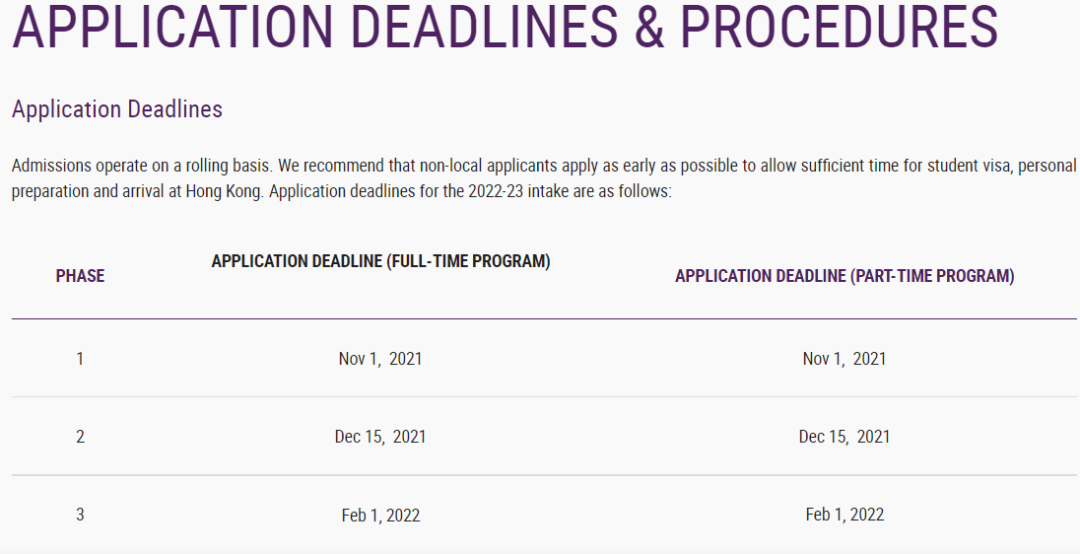
Task: Click the word PROCEDURES in the title
Action: point(839,26)
